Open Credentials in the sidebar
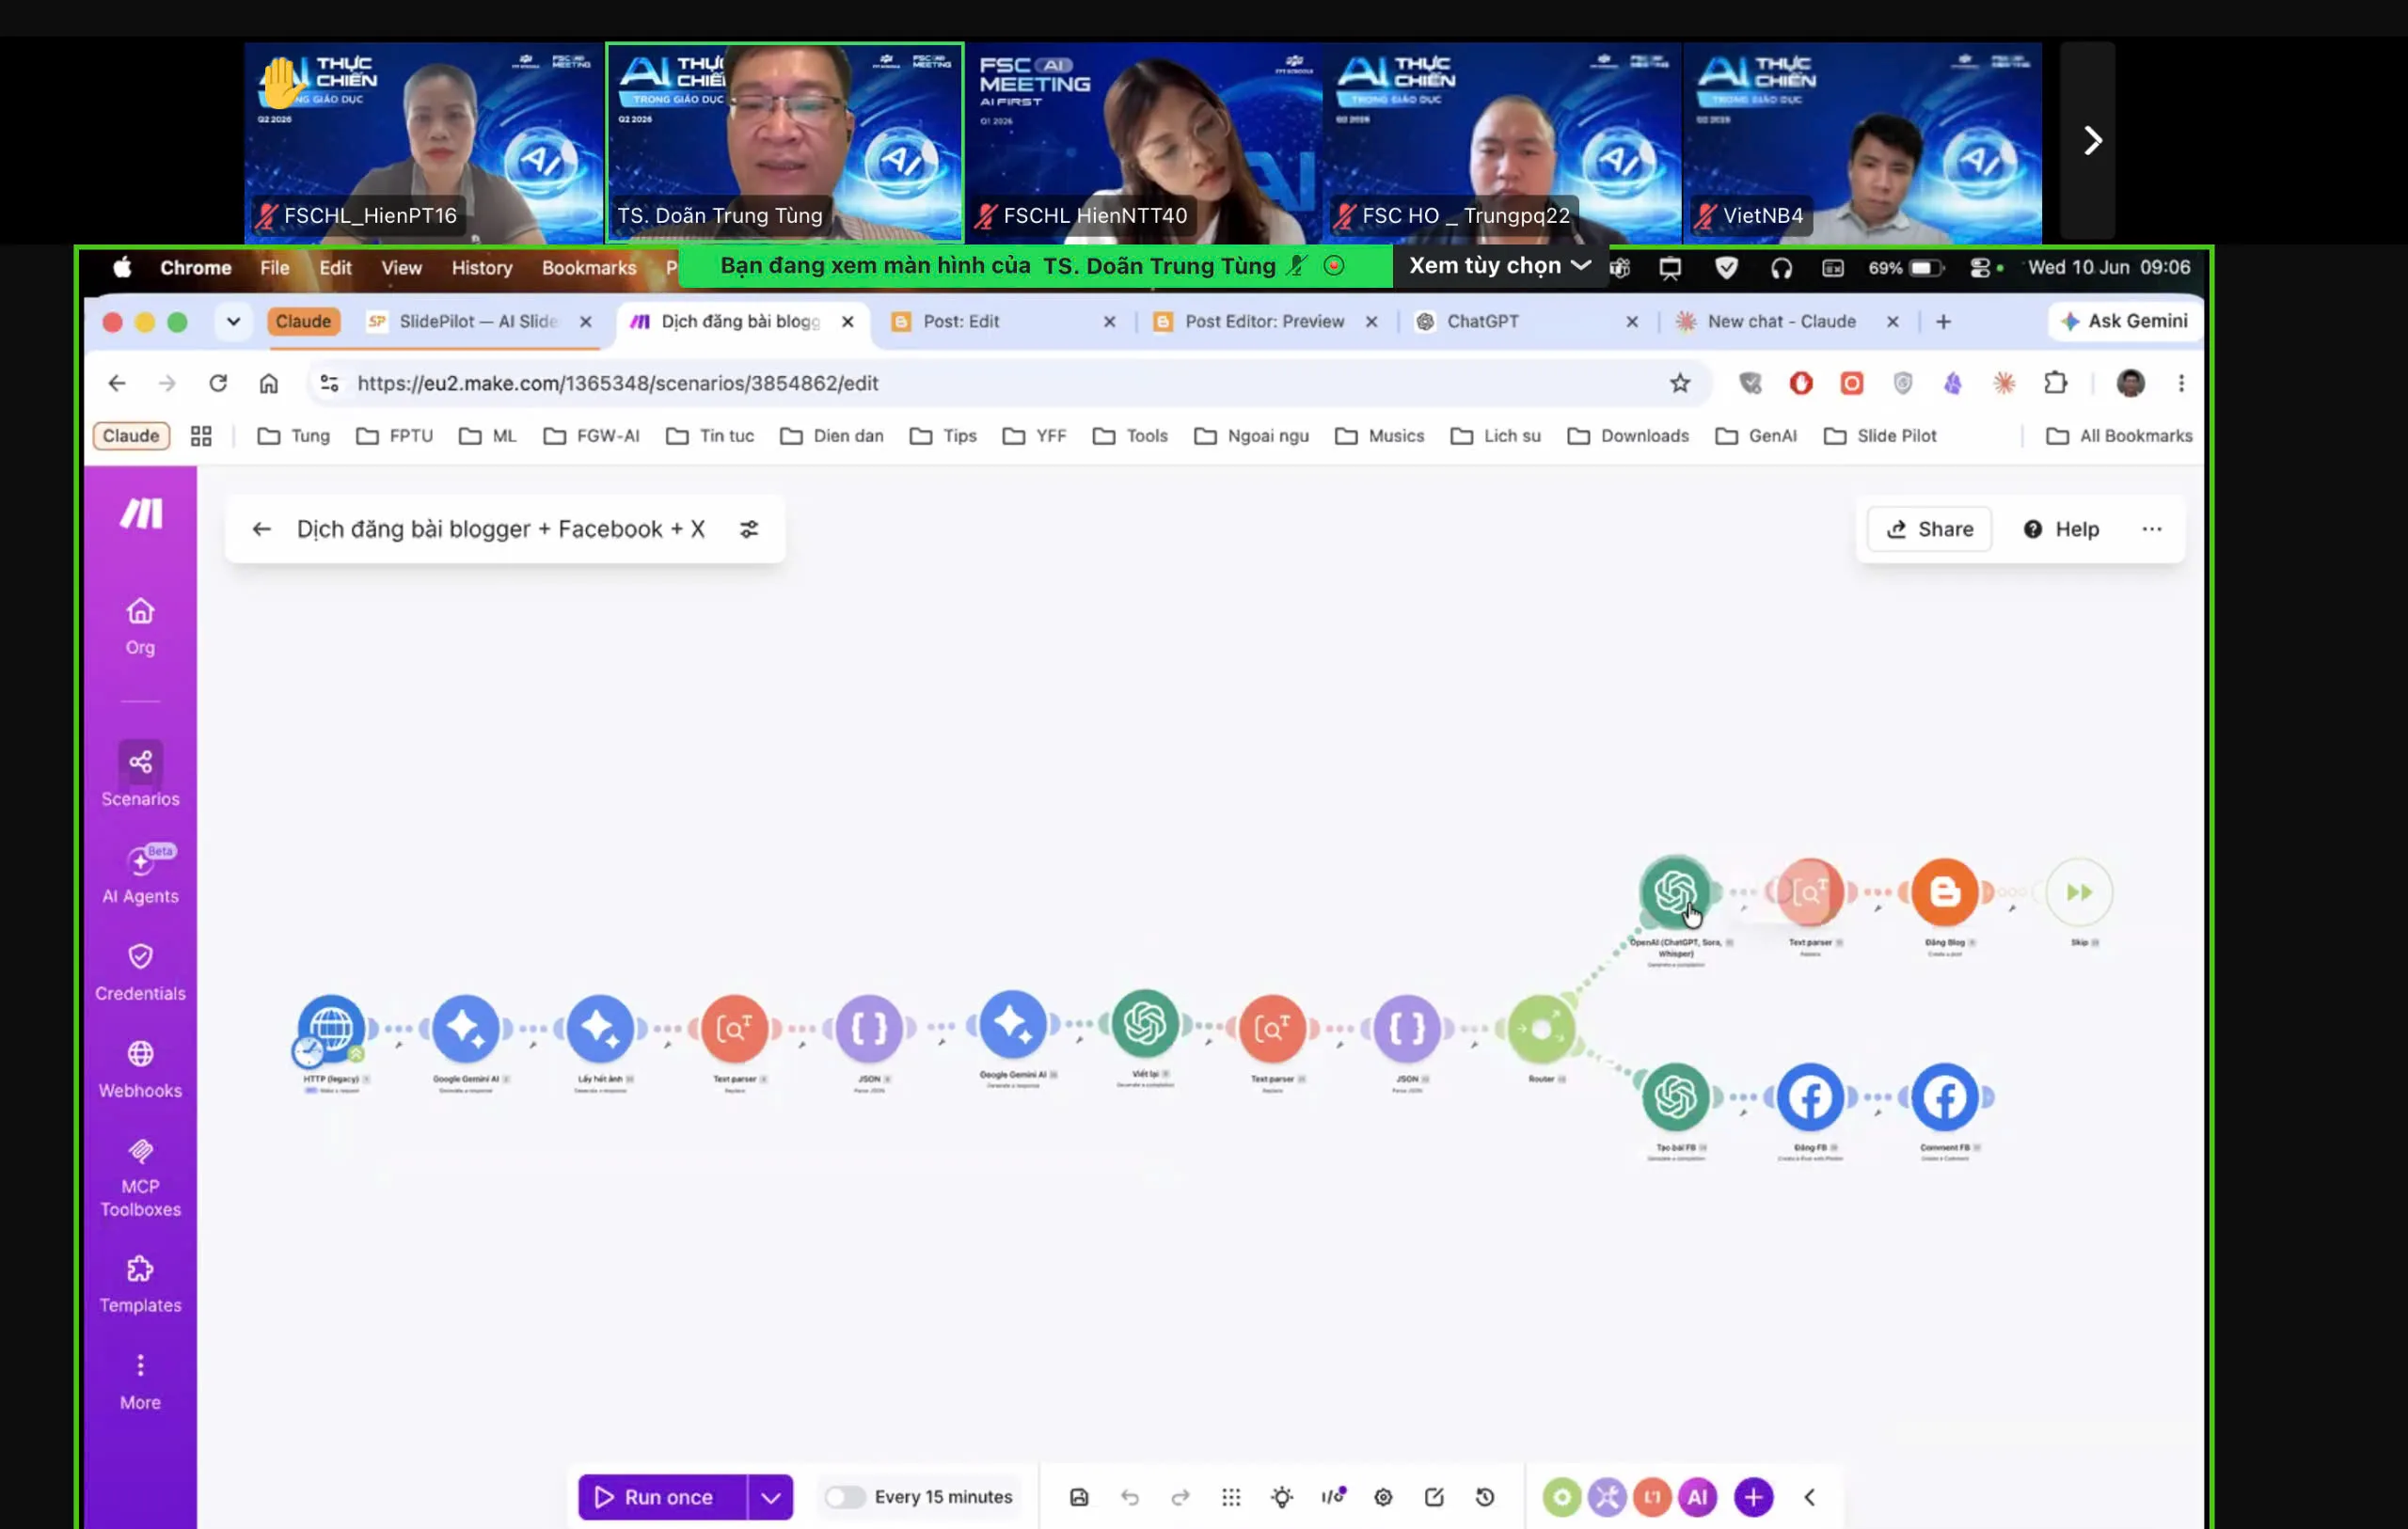Image resolution: width=2408 pixels, height=1529 pixels. point(140,972)
